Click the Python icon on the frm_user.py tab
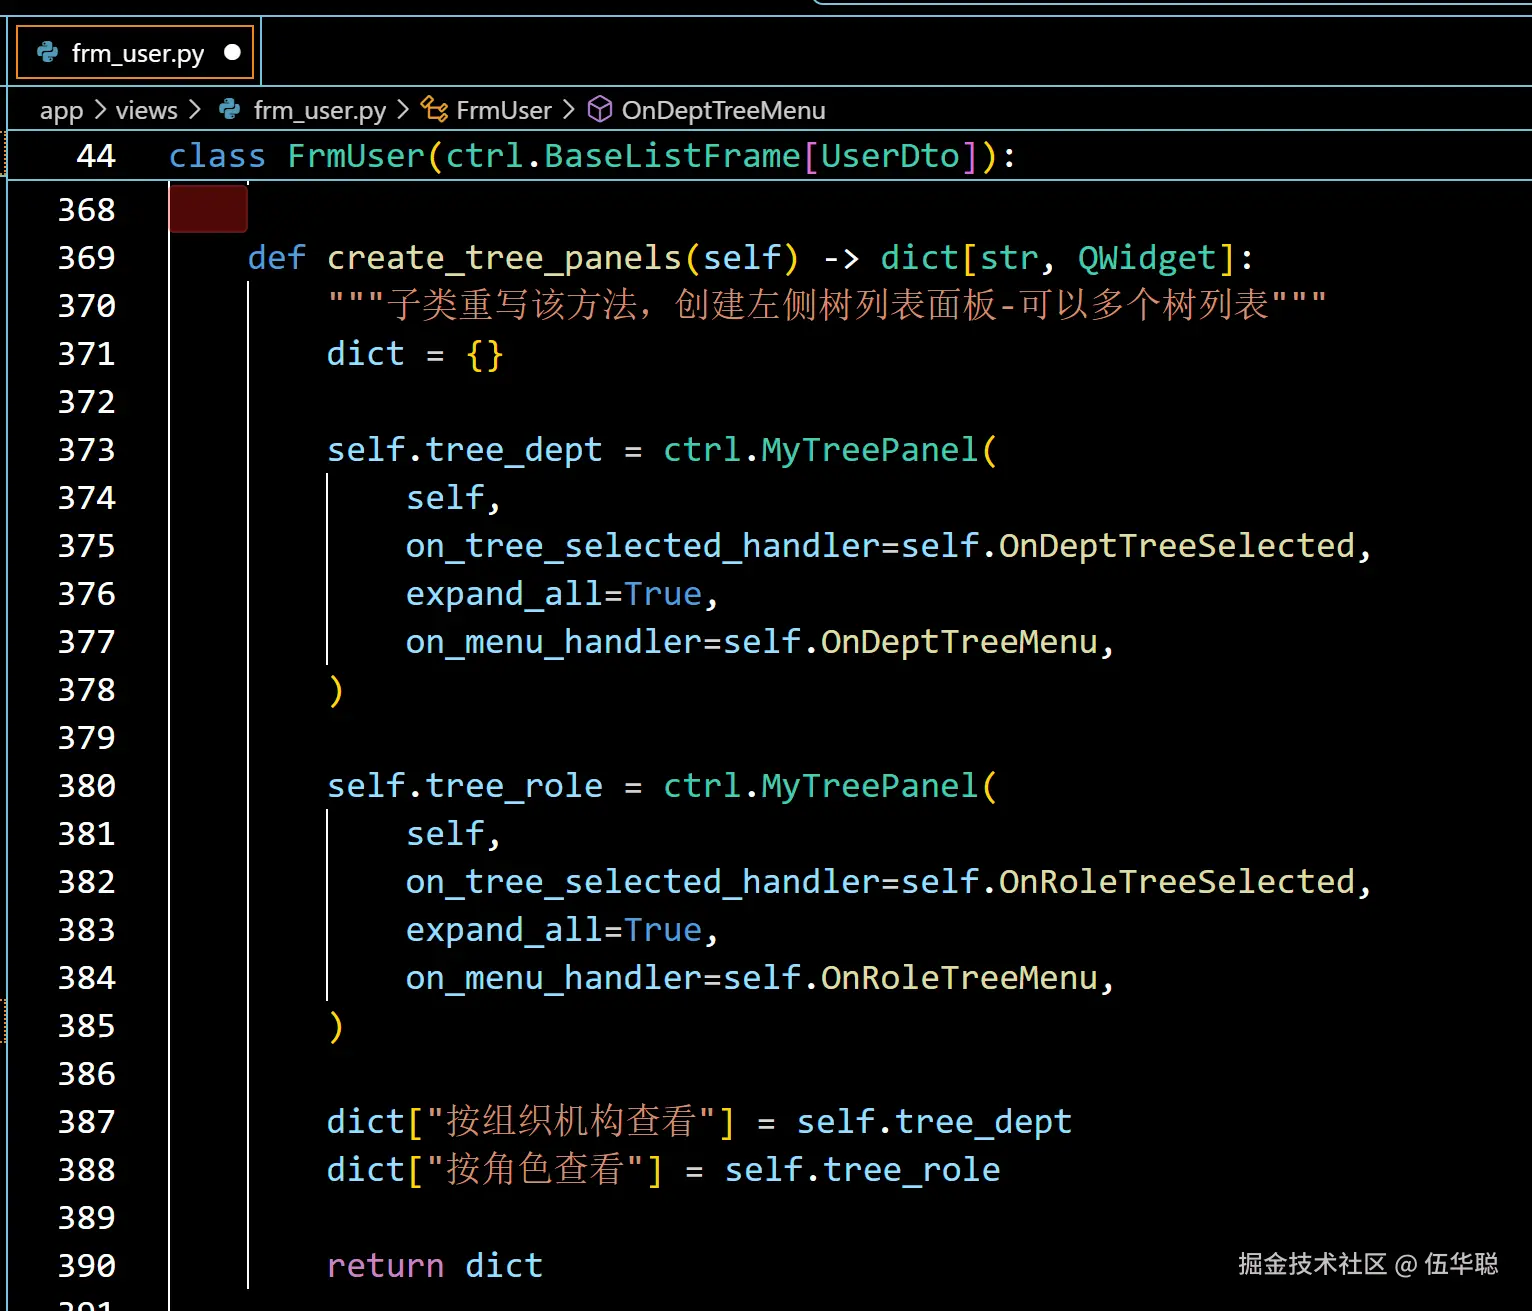 point(47,52)
